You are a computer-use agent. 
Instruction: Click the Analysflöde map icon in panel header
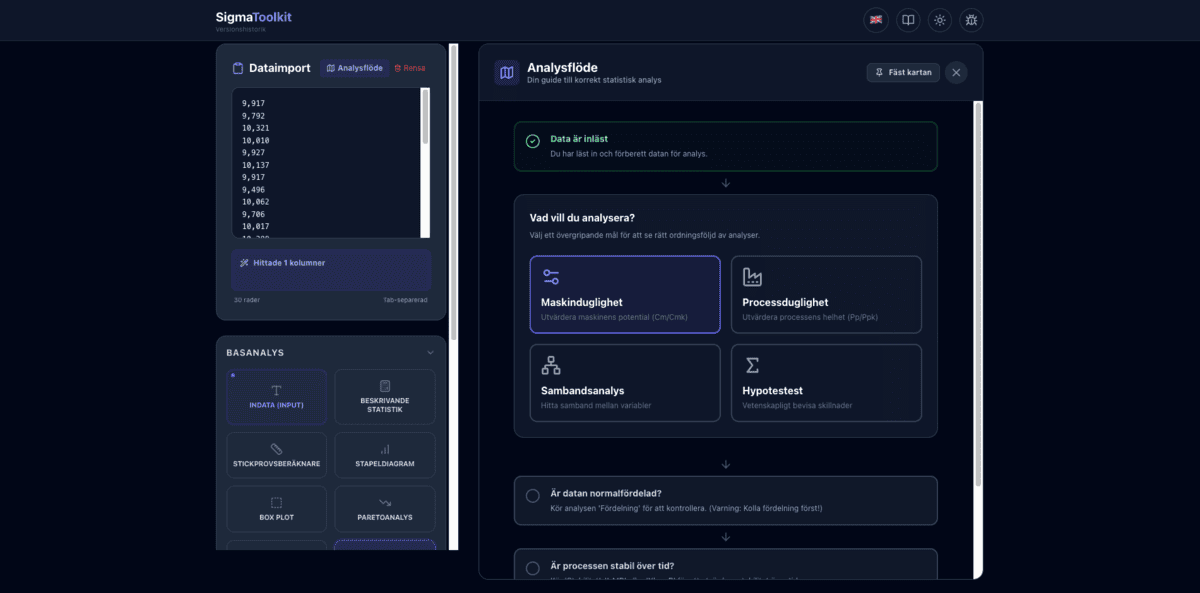tap(507, 72)
